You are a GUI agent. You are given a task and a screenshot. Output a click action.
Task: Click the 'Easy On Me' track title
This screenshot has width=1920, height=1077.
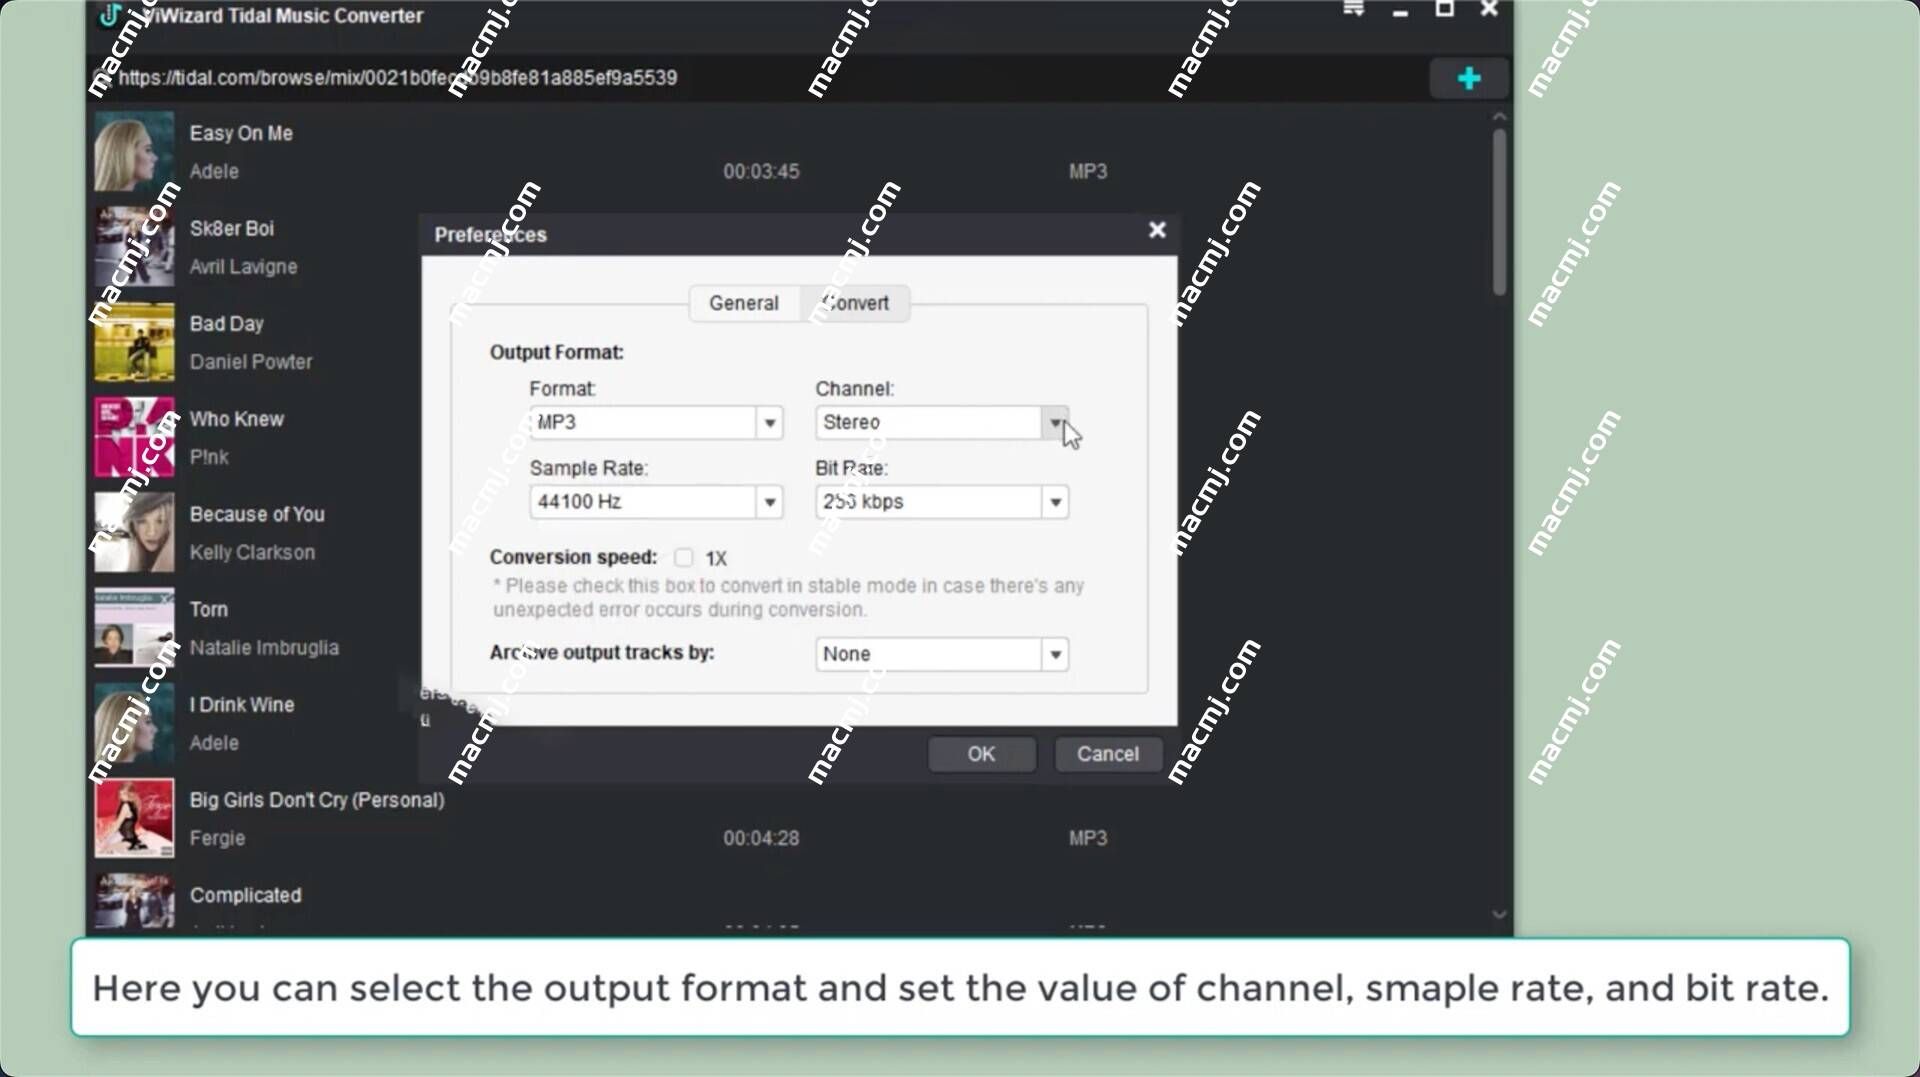point(241,134)
